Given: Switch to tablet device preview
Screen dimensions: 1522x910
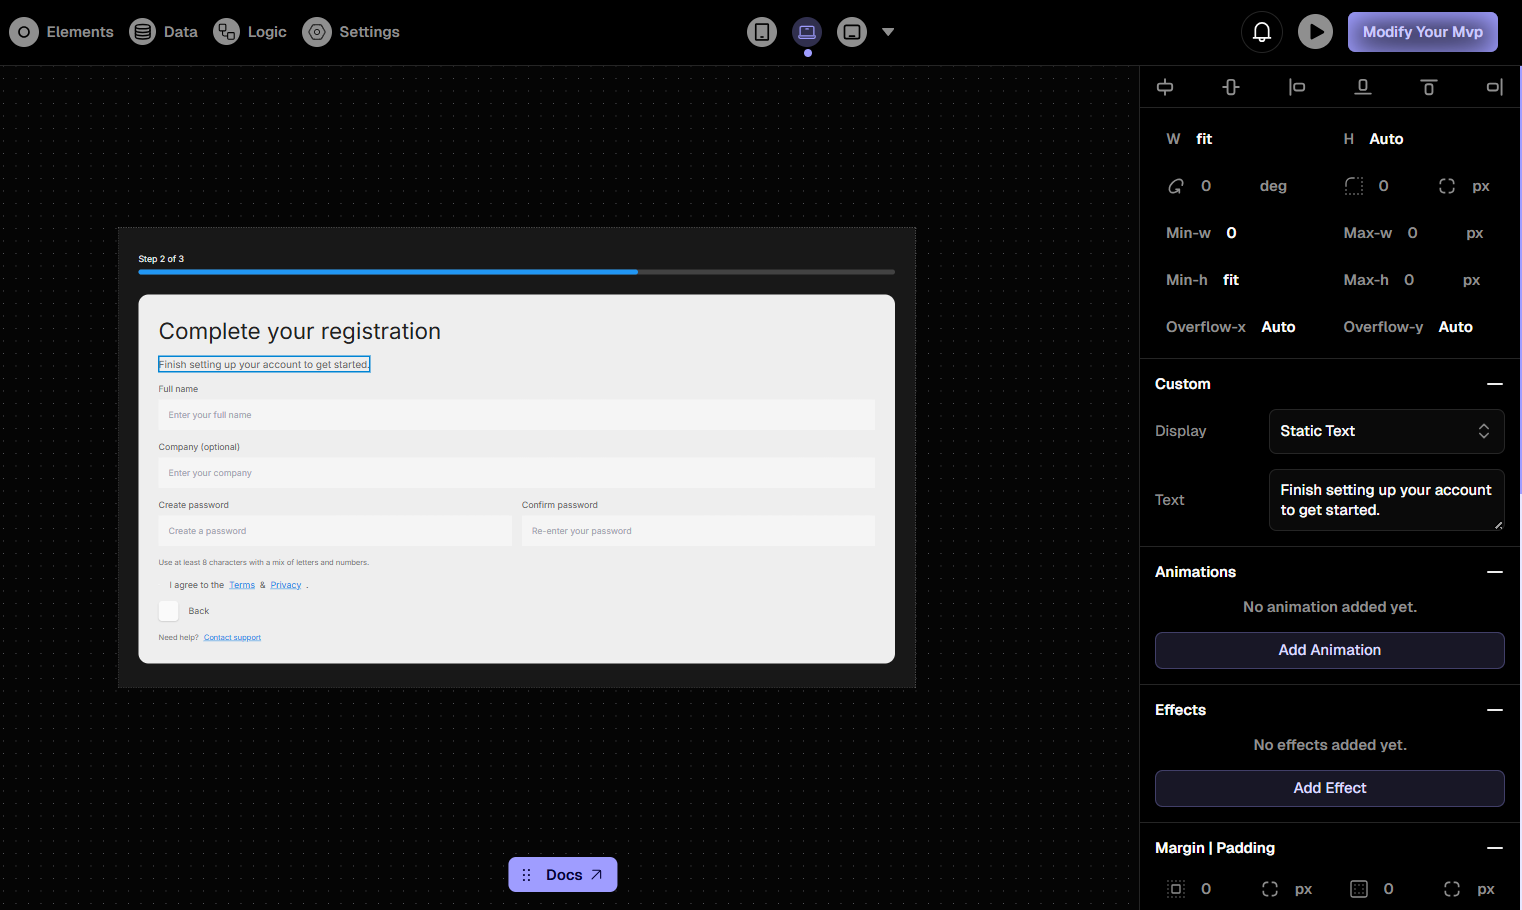Looking at the screenshot, I should pos(852,32).
